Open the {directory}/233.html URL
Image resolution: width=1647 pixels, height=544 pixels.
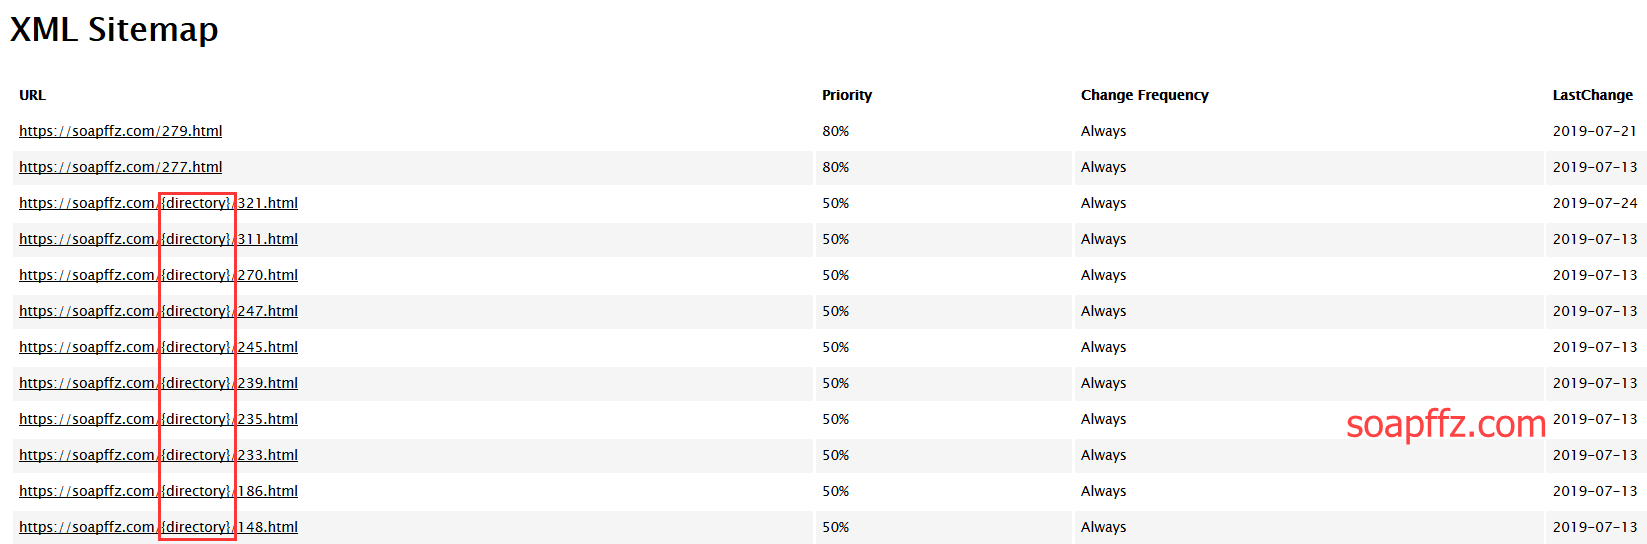click(158, 455)
